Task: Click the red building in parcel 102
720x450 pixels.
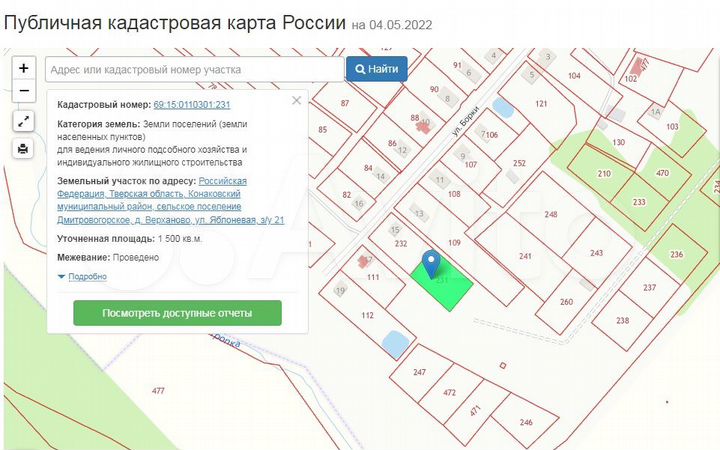Action: [639, 65]
